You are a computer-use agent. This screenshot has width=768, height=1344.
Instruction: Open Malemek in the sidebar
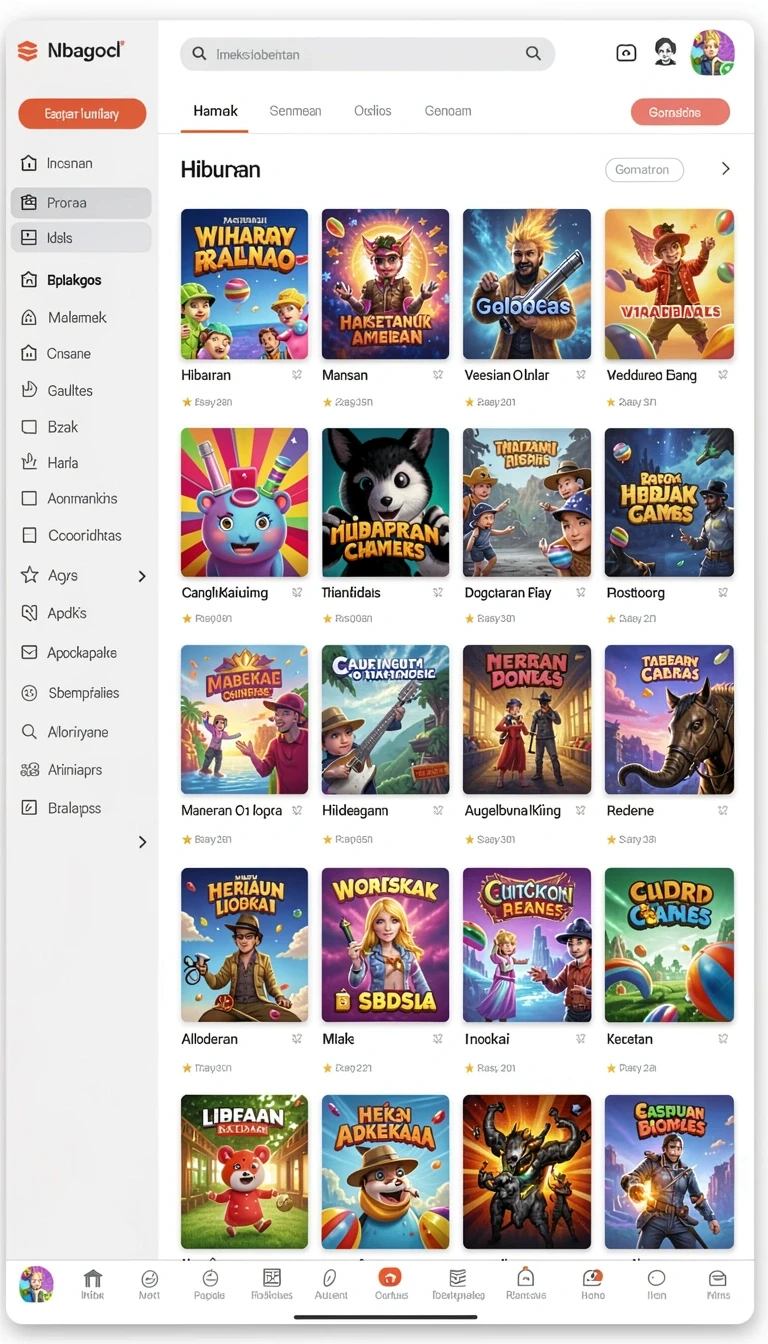click(x=77, y=317)
